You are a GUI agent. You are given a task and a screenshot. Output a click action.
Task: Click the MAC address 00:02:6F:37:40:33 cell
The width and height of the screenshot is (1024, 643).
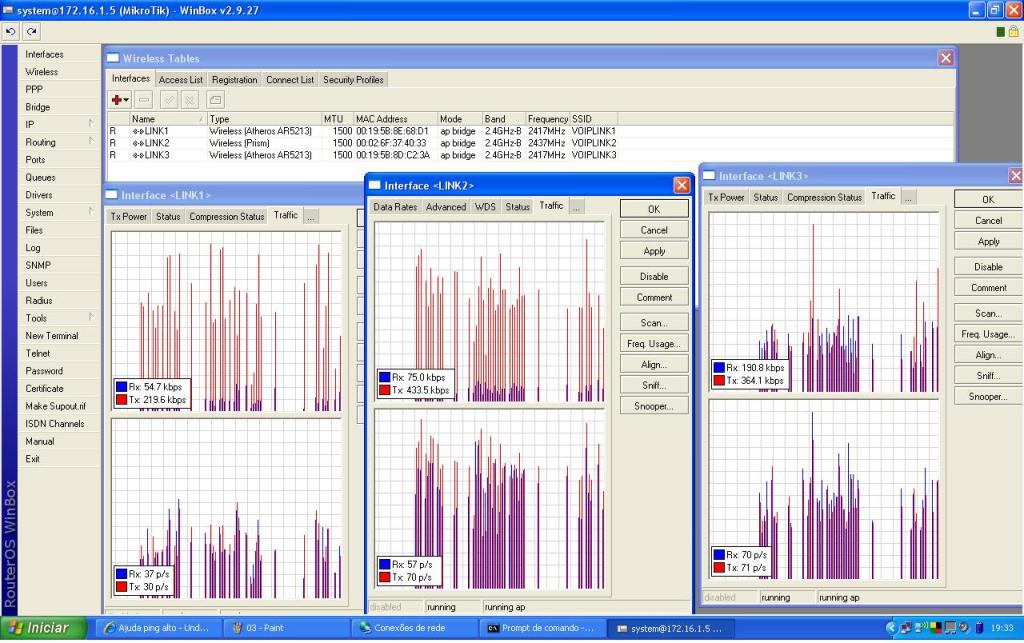coord(391,143)
